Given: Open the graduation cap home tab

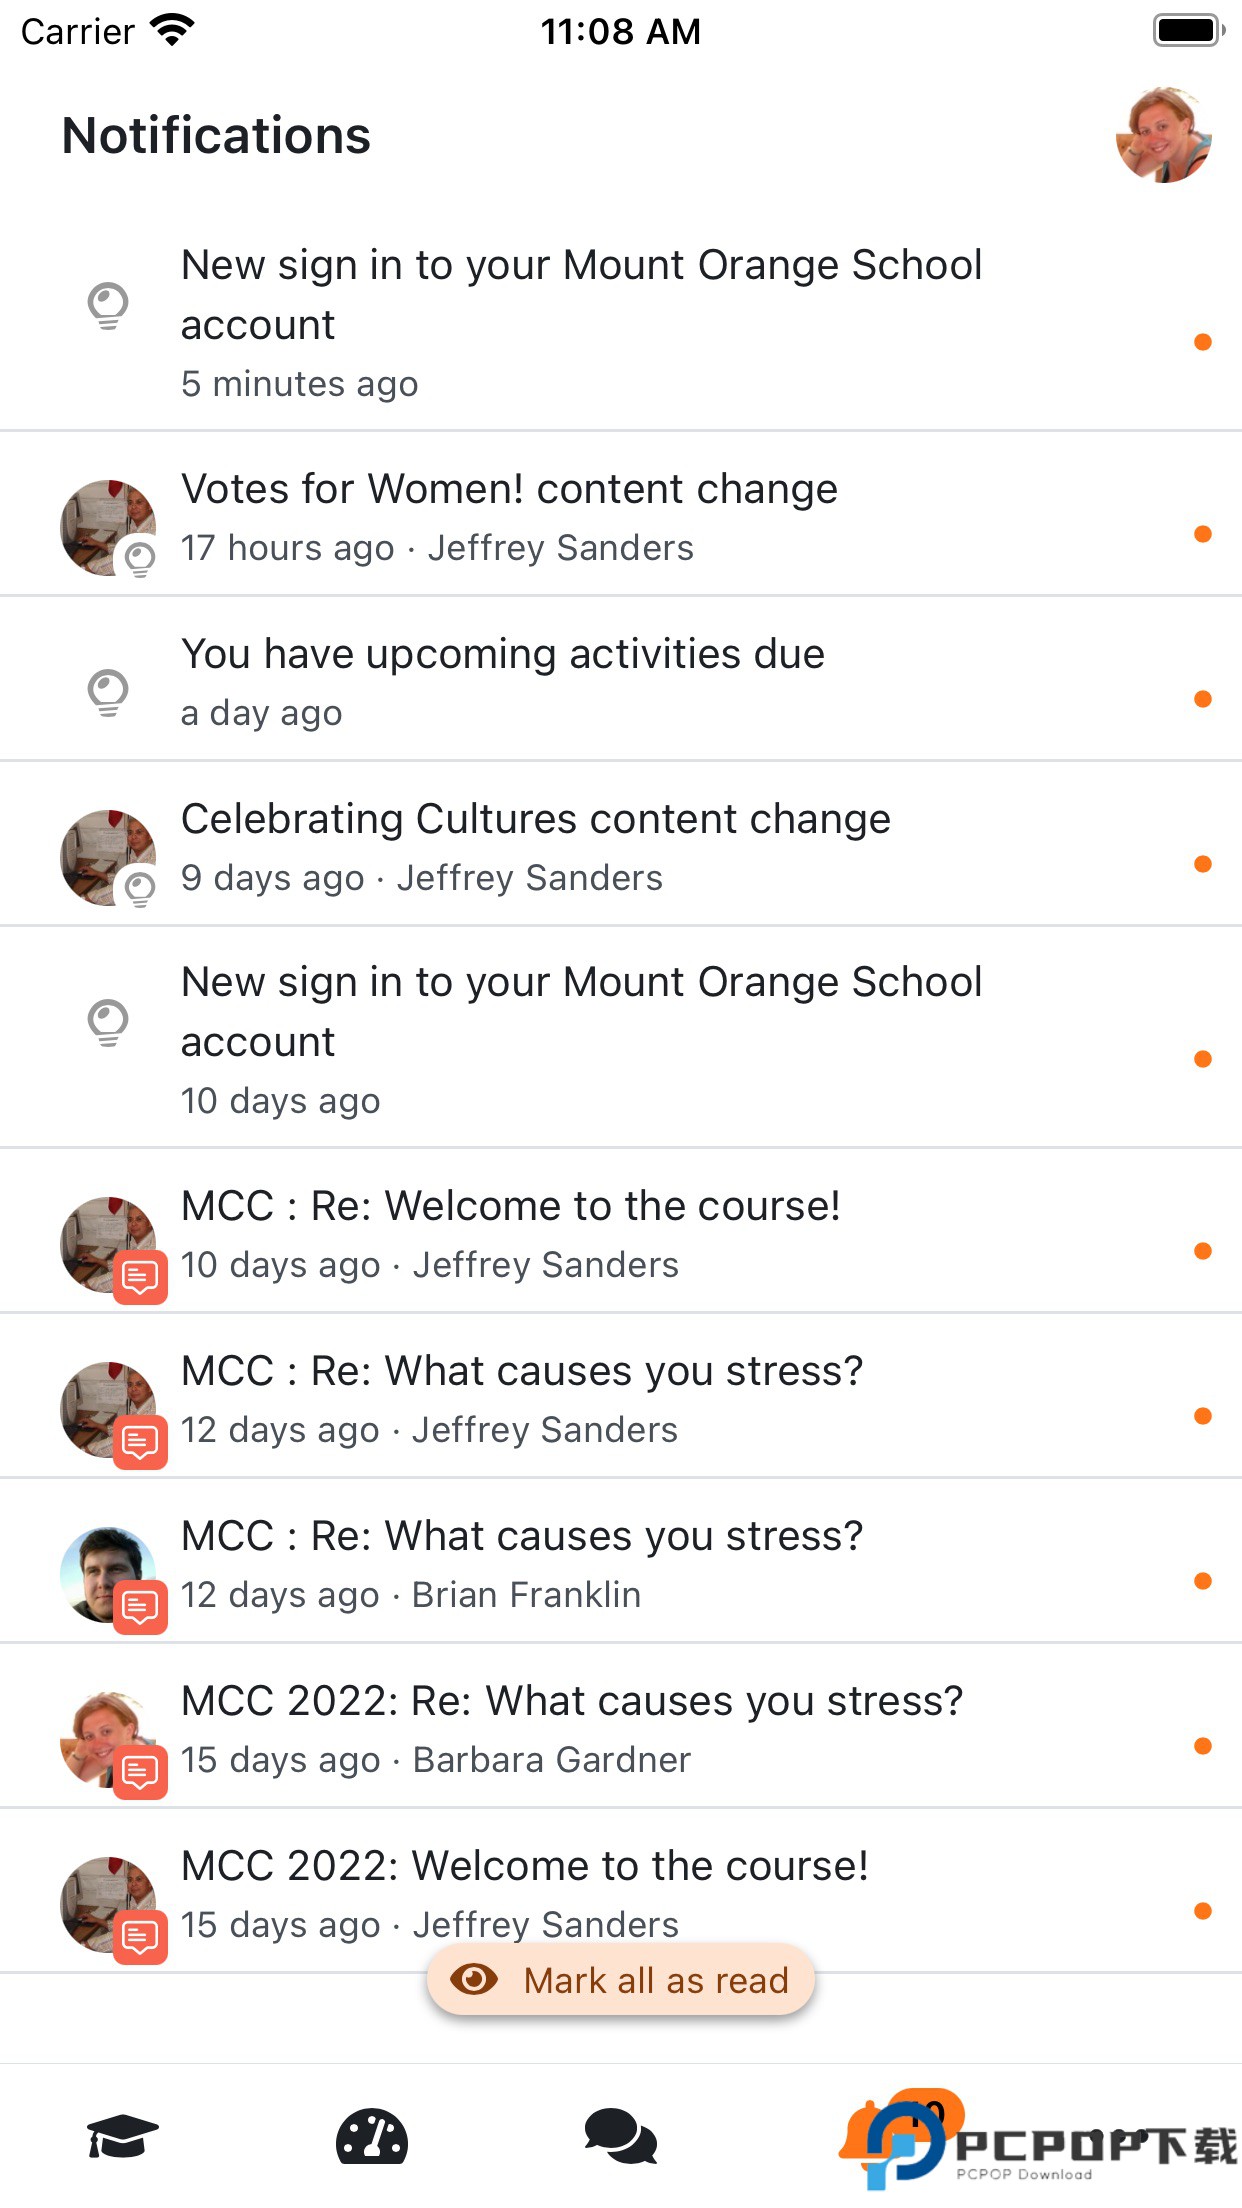Looking at the screenshot, I should point(122,2138).
